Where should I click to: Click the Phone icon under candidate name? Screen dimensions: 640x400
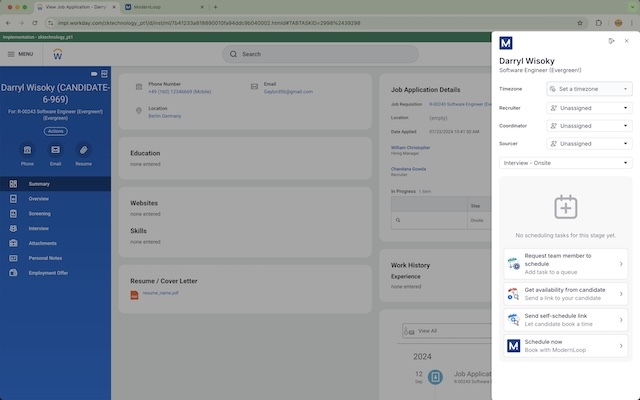27,150
